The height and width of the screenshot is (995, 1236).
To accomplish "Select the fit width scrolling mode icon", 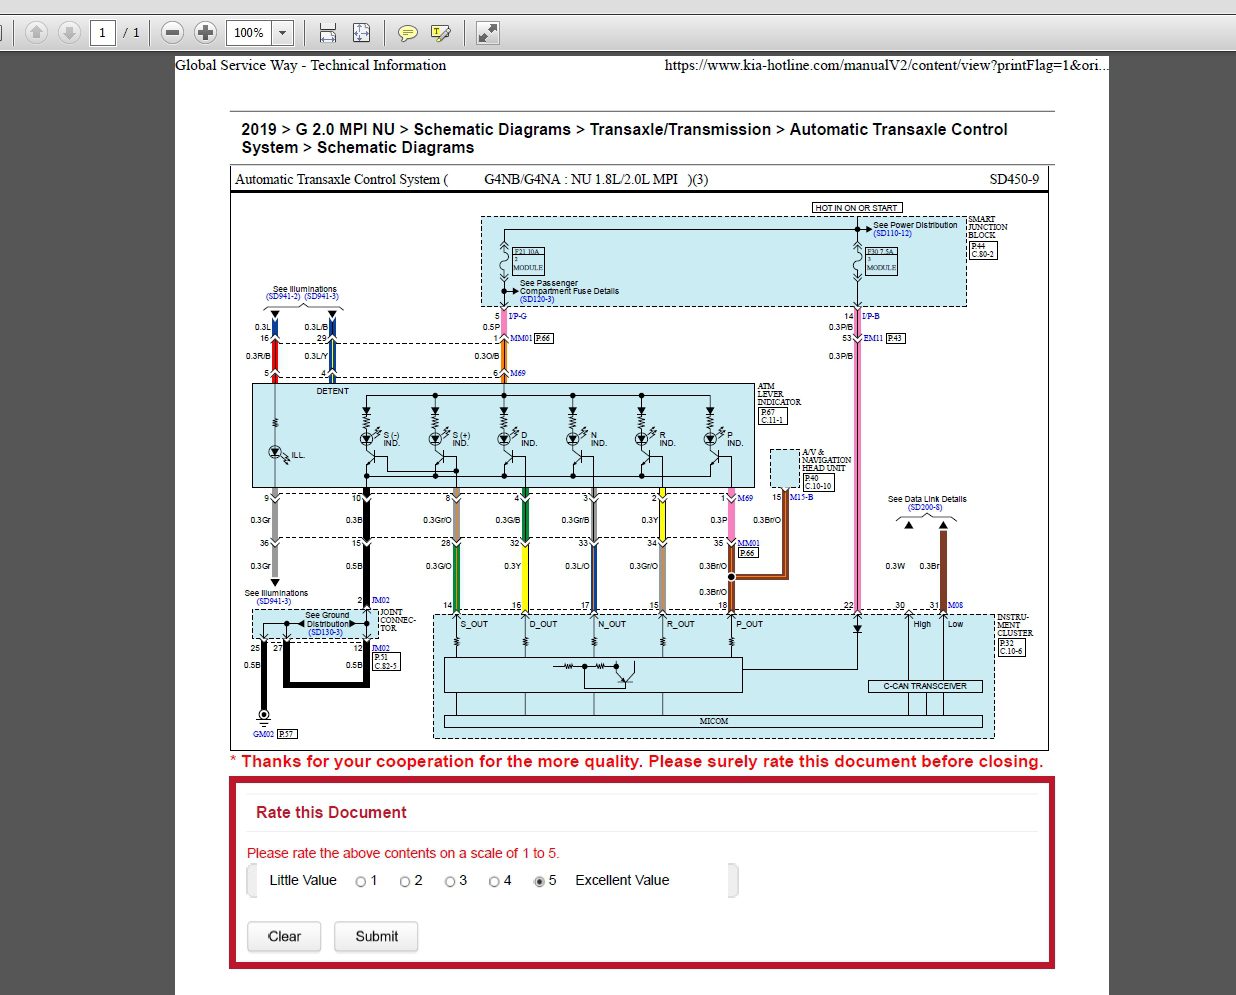I will click(328, 33).
